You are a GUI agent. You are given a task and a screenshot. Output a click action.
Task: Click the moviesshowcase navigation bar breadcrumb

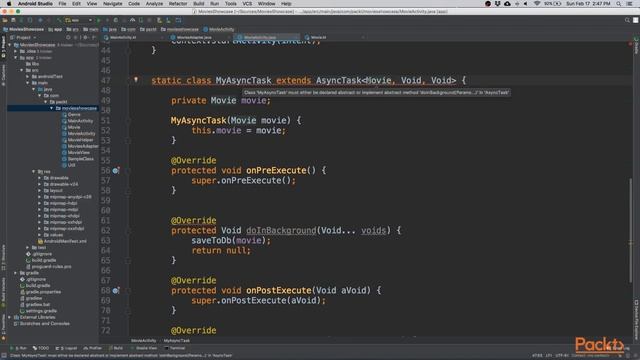pyautogui.click(x=180, y=29)
